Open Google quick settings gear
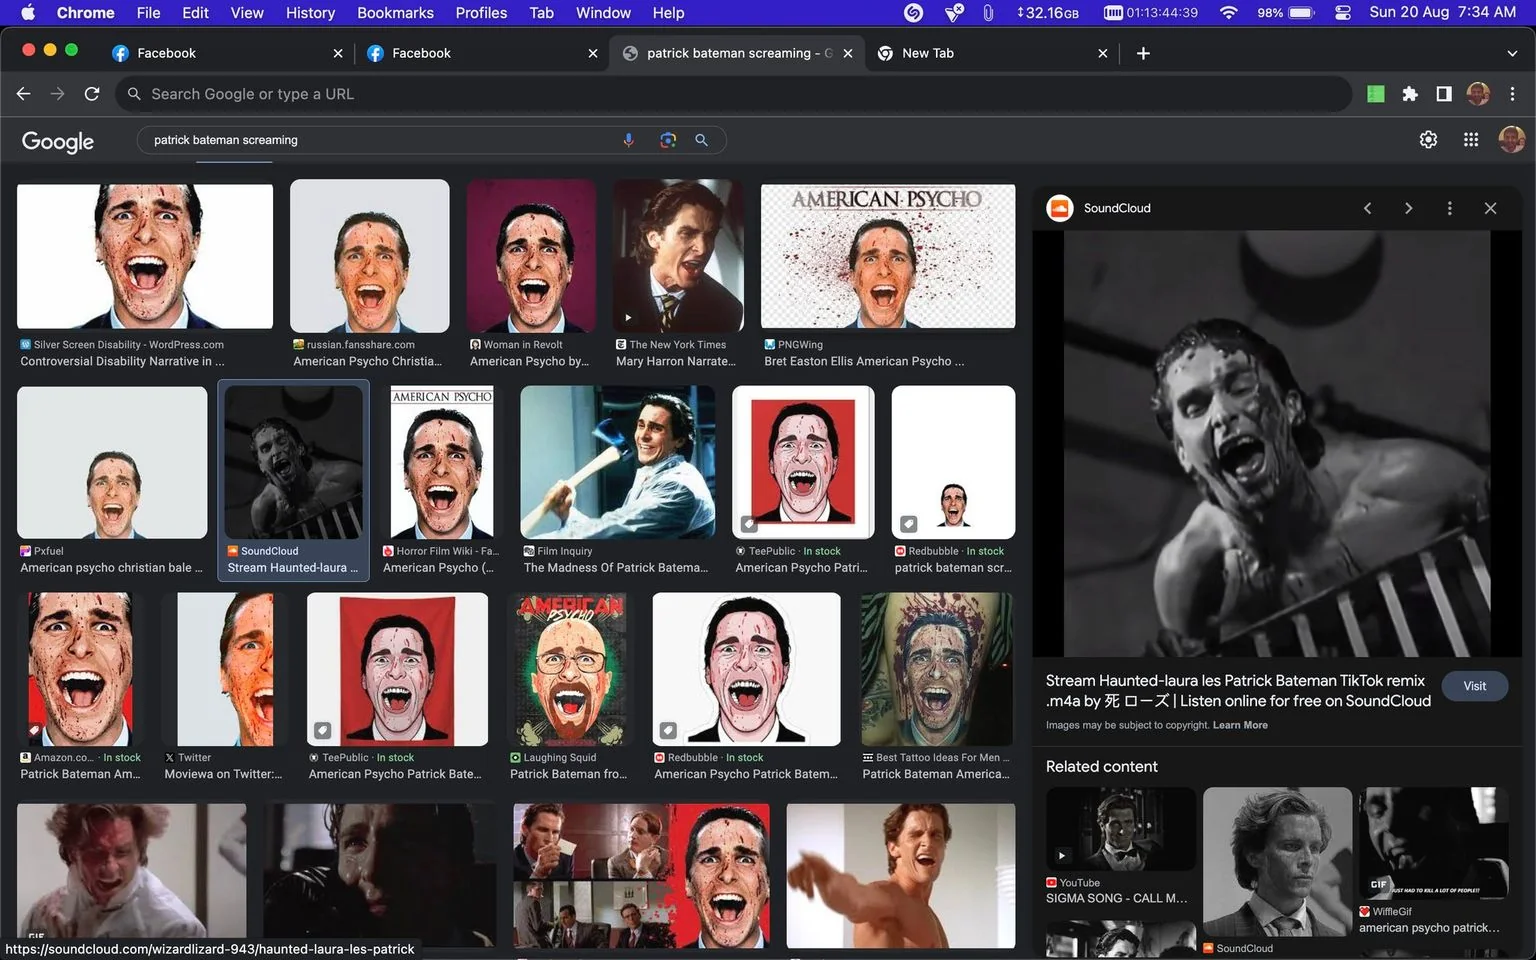 click(x=1428, y=140)
